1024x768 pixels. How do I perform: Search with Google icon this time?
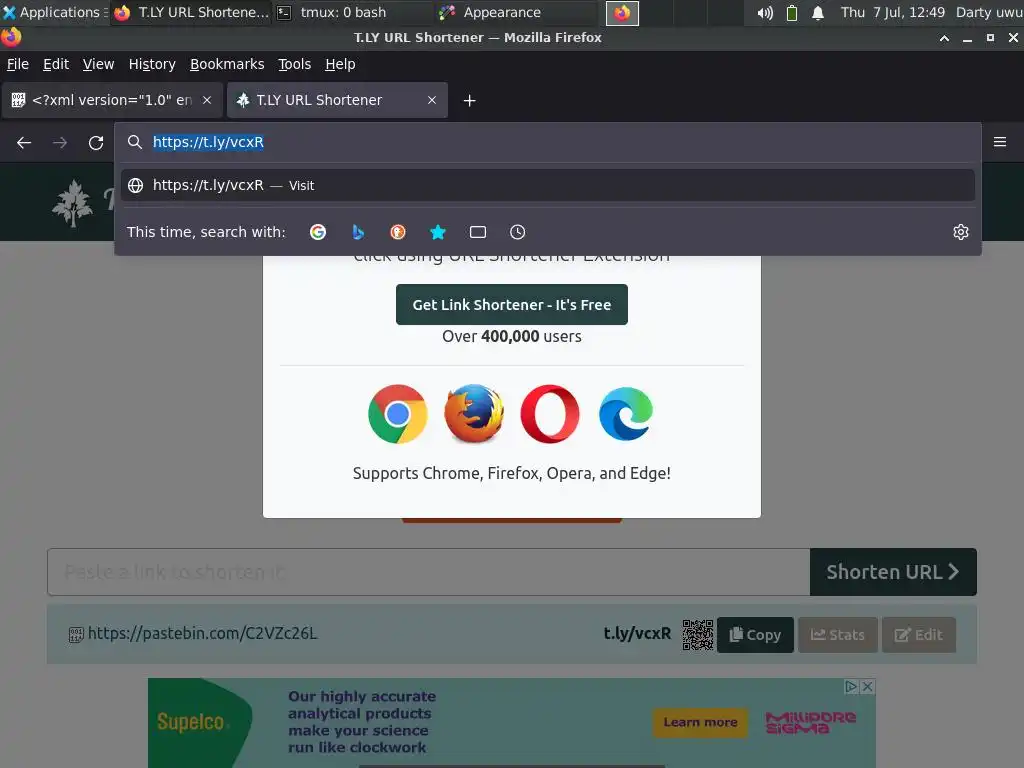[318, 232]
